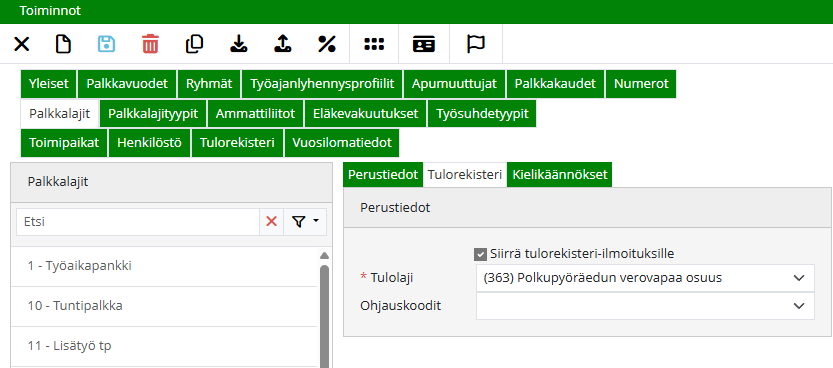Image resolution: width=833 pixels, height=368 pixels.
Task: Expand the Ohjauskoodit dropdown
Action: pyautogui.click(x=799, y=306)
